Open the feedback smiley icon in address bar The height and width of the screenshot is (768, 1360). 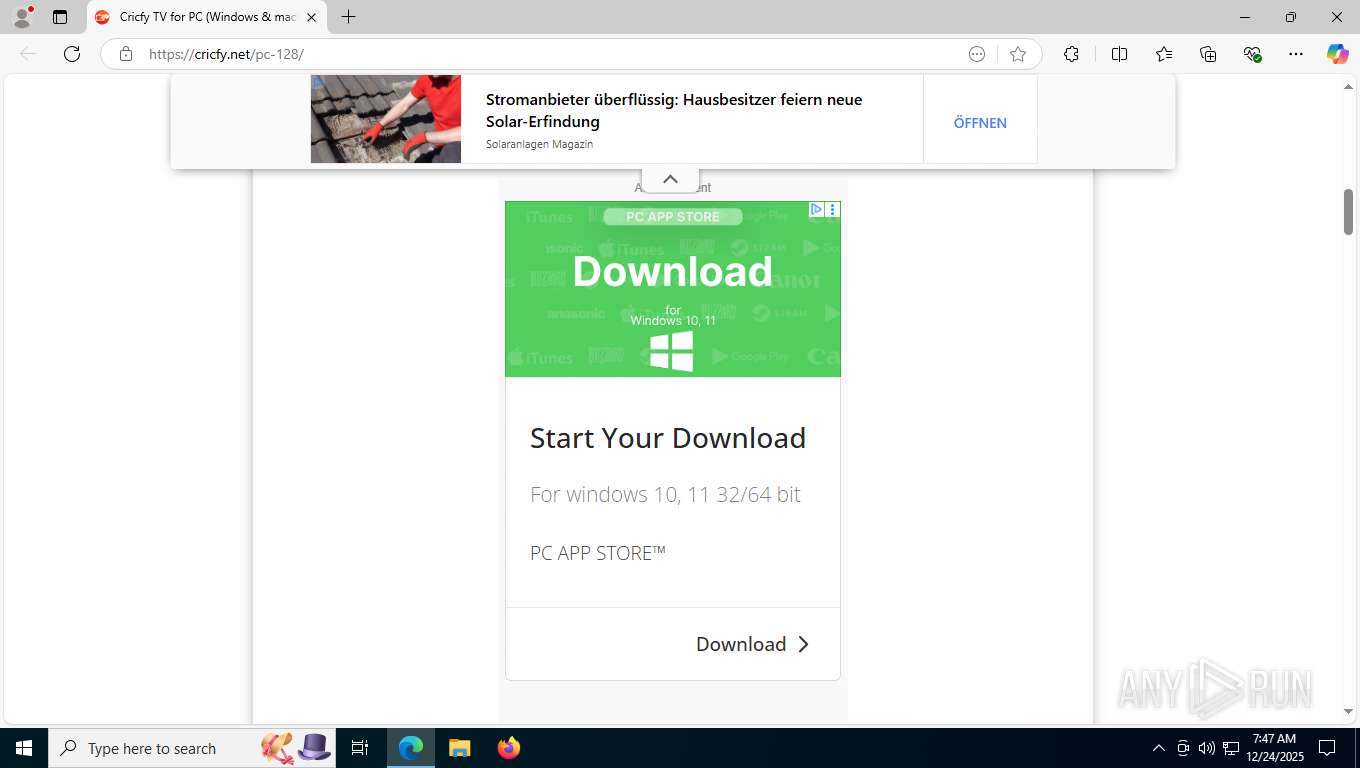click(977, 54)
